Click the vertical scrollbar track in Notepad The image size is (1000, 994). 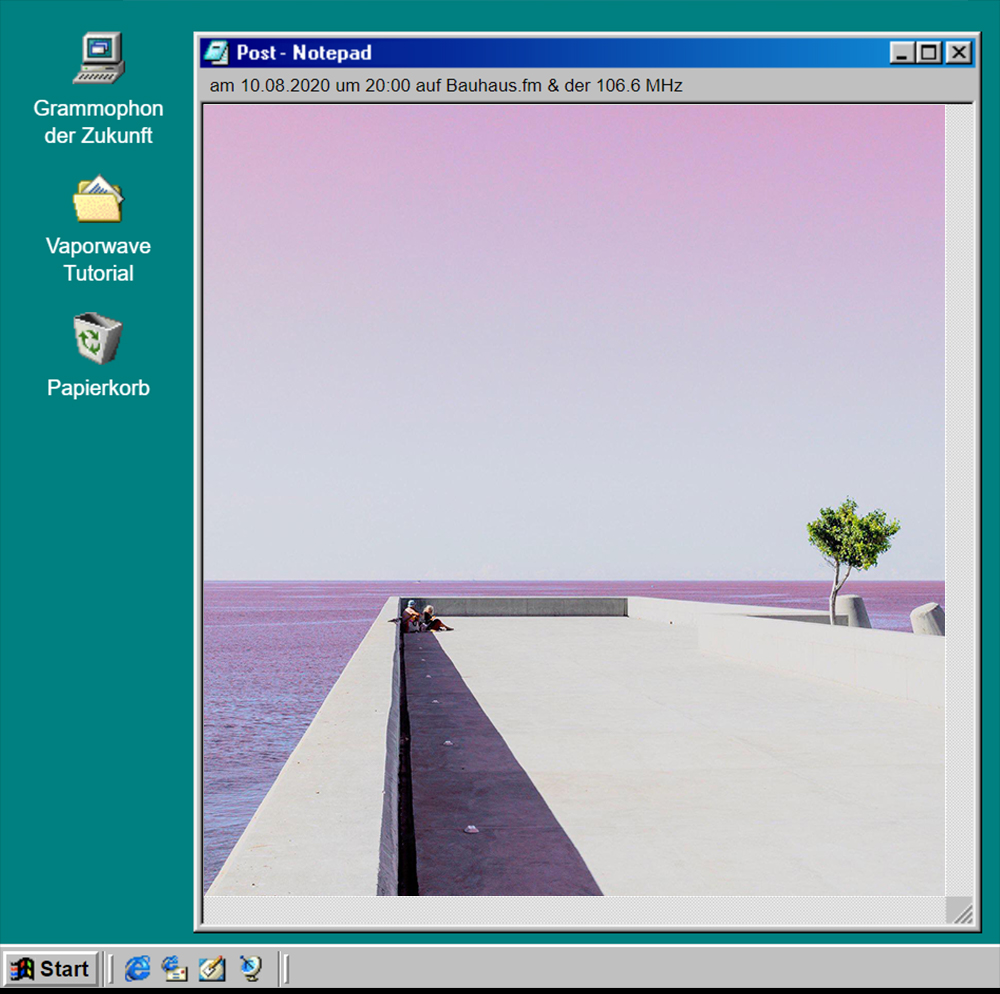[x=958, y=500]
